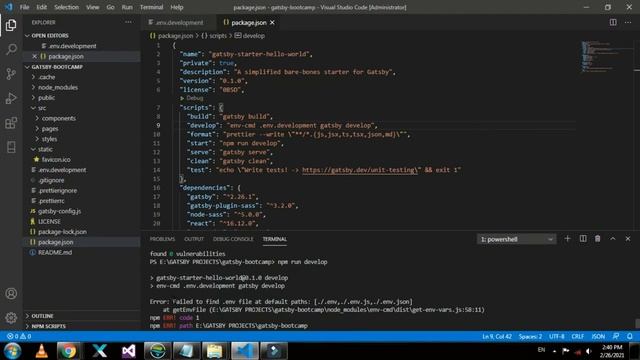Open the Extensions view
Image resolution: width=640 pixels, height=360 pixels.
click(x=11, y=123)
